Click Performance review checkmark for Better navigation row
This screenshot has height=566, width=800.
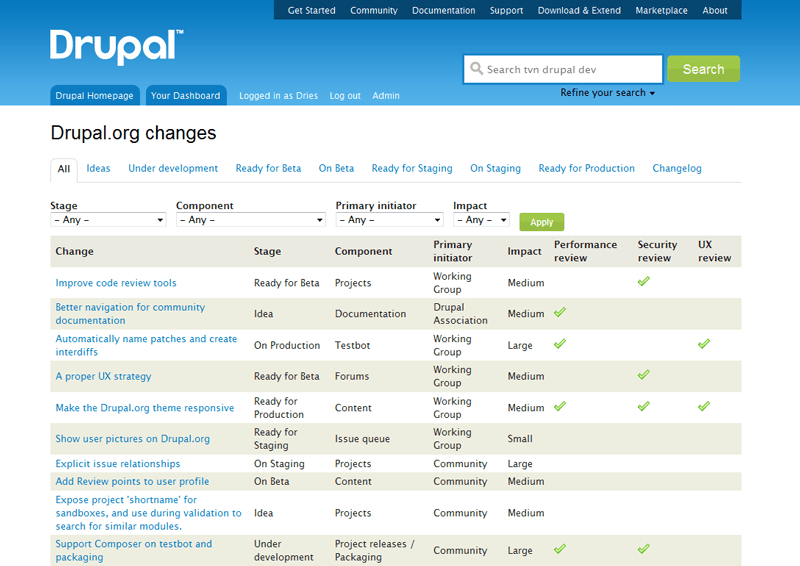pos(560,312)
